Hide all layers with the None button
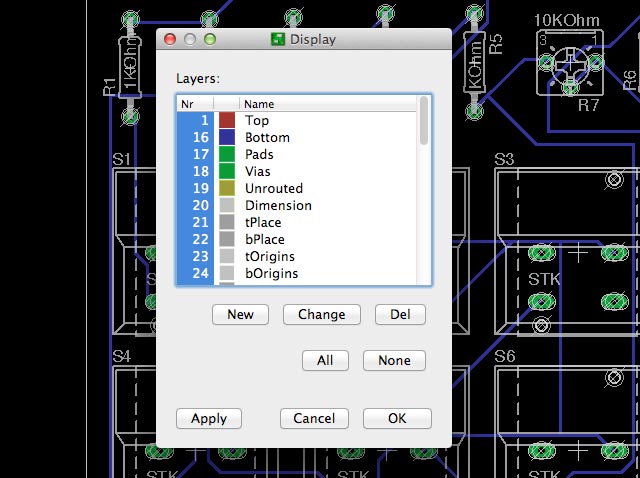Image resolution: width=640 pixels, height=478 pixels. pos(394,360)
